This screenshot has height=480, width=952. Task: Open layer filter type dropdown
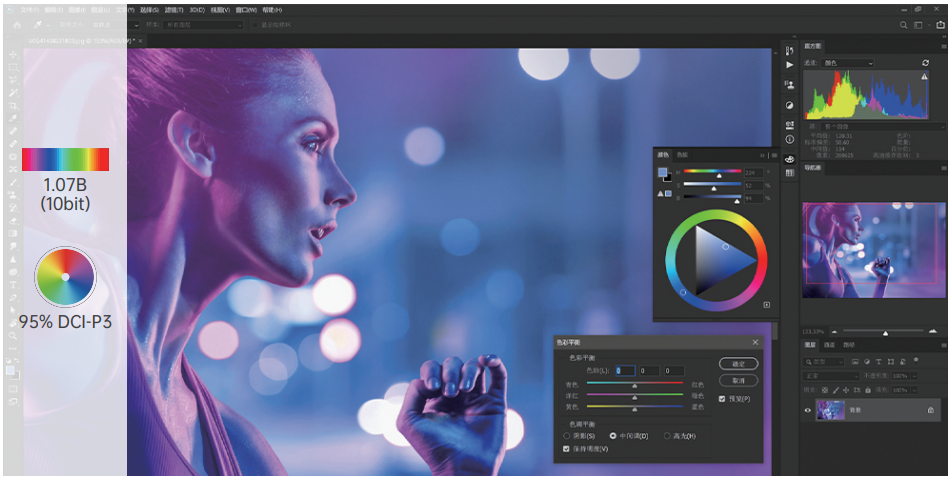823,362
